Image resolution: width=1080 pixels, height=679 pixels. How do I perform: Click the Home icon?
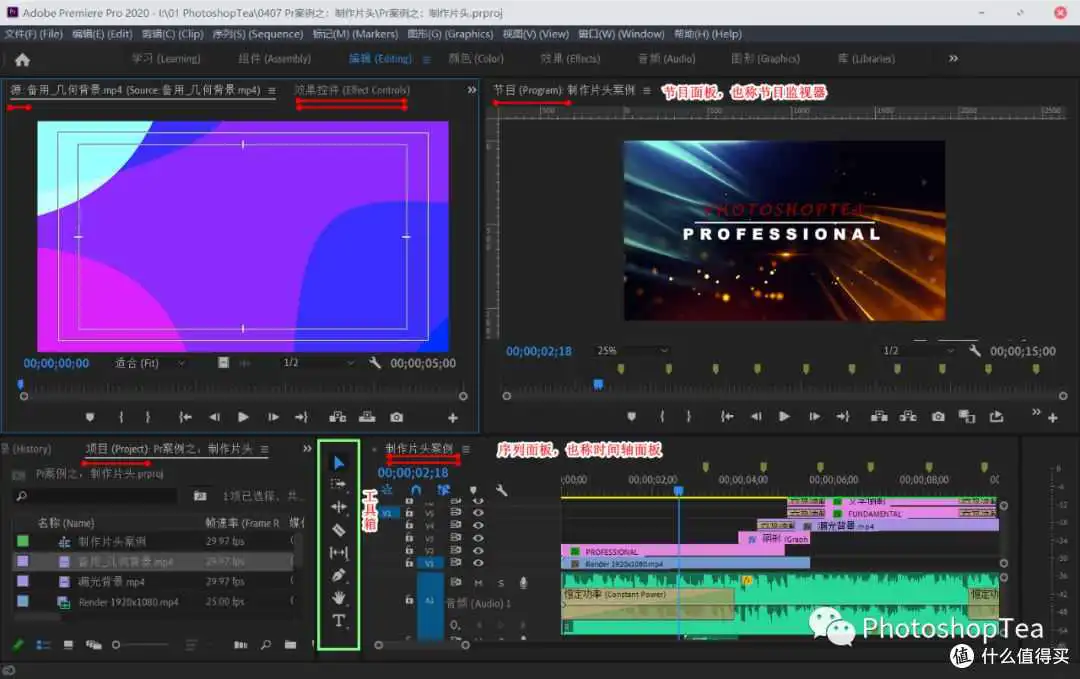coord(22,59)
